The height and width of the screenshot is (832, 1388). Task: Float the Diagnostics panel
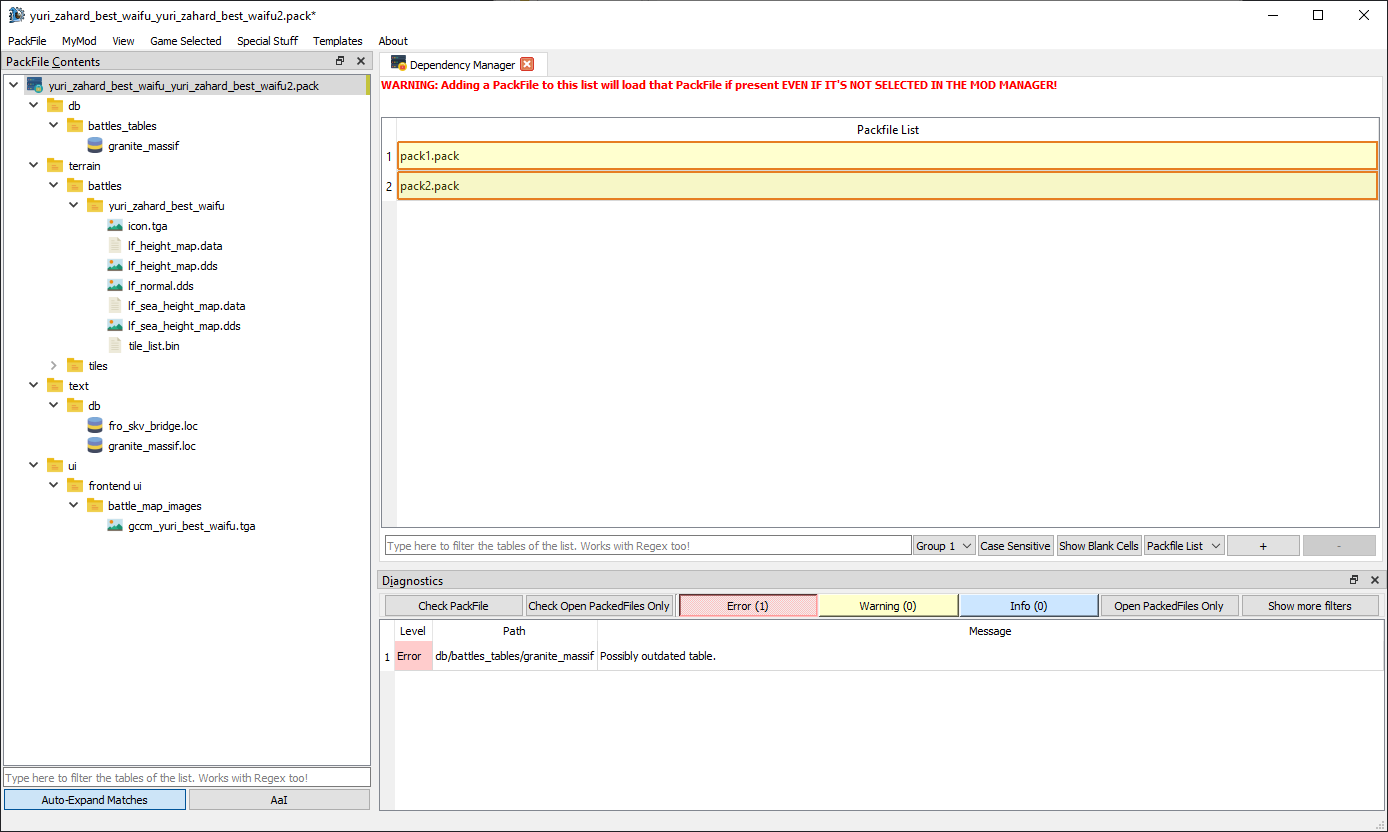(x=1354, y=580)
